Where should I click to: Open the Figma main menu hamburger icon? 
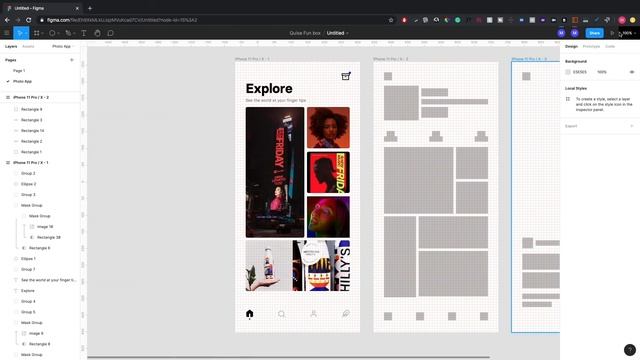[7, 33]
